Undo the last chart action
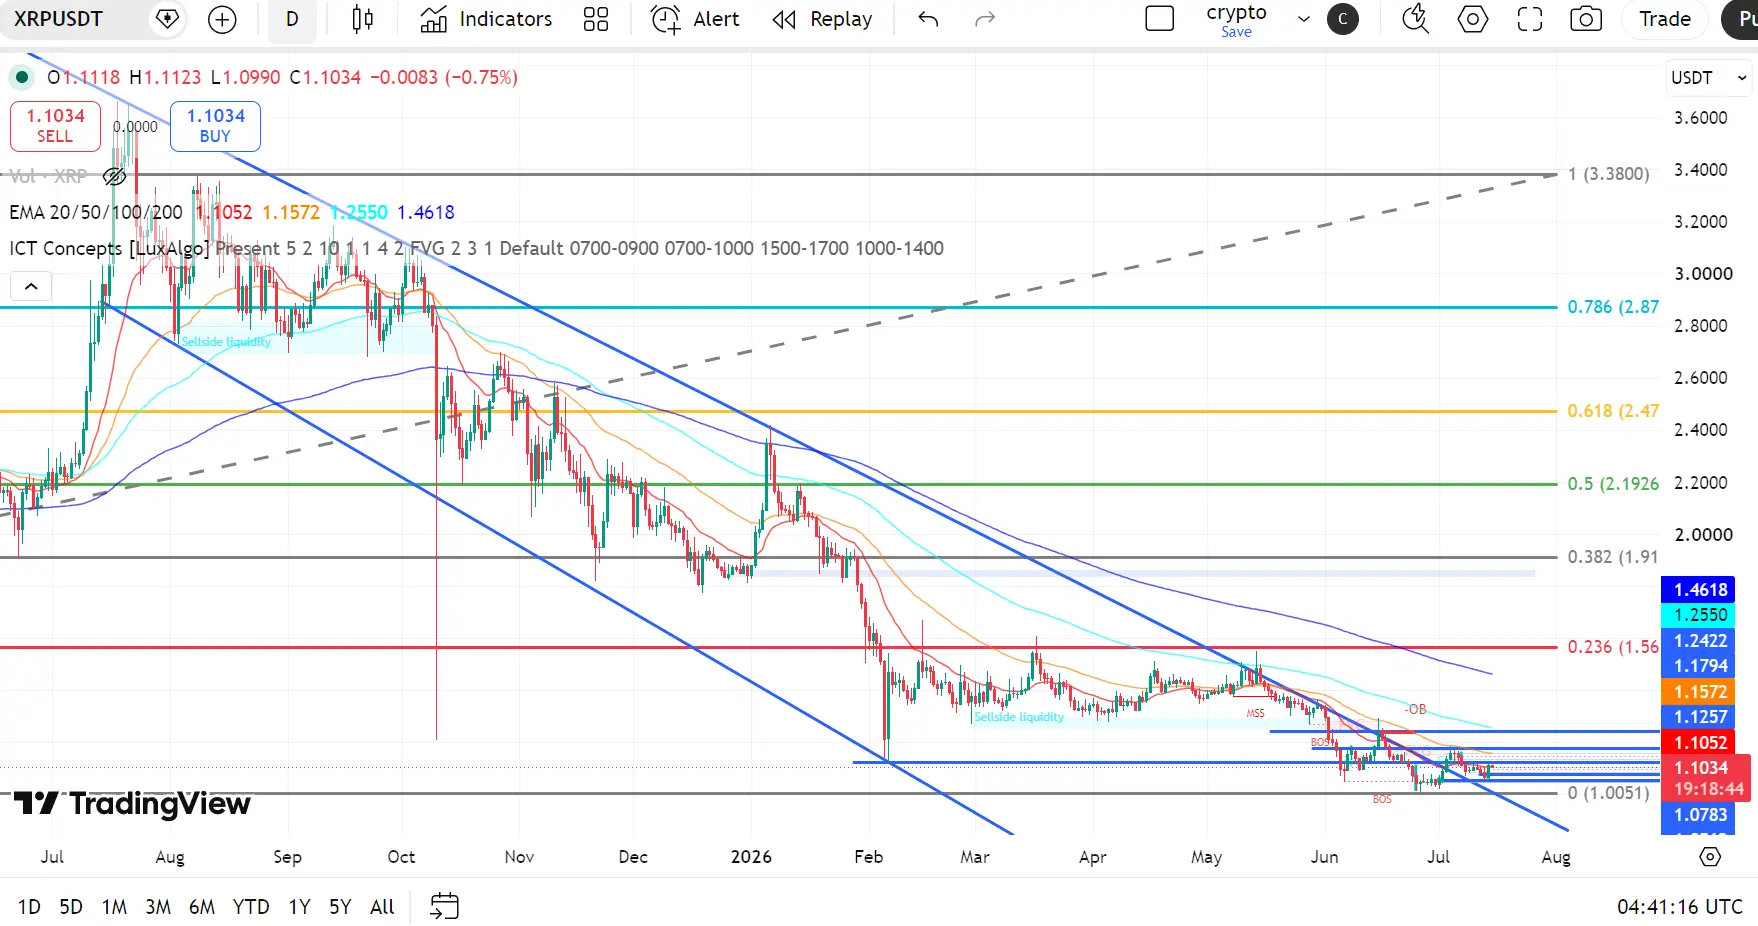This screenshot has height=926, width=1758. coord(928,19)
